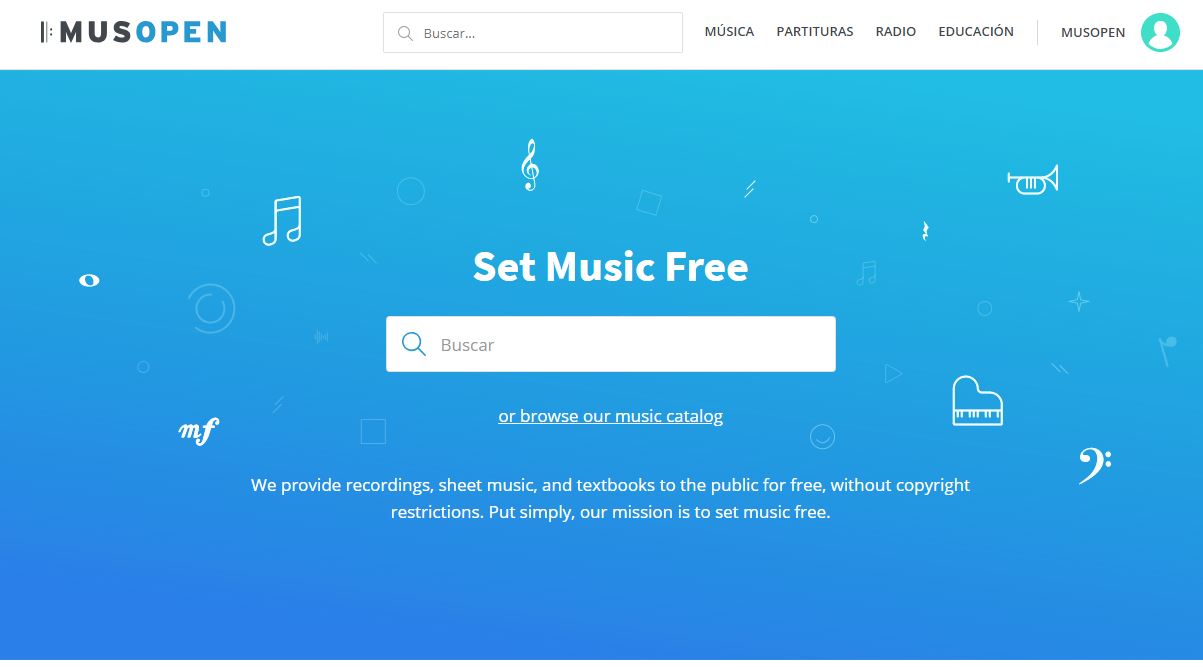Open the EDUCACIÓN menu
Image resolution: width=1203 pixels, height=667 pixels.
tap(976, 32)
